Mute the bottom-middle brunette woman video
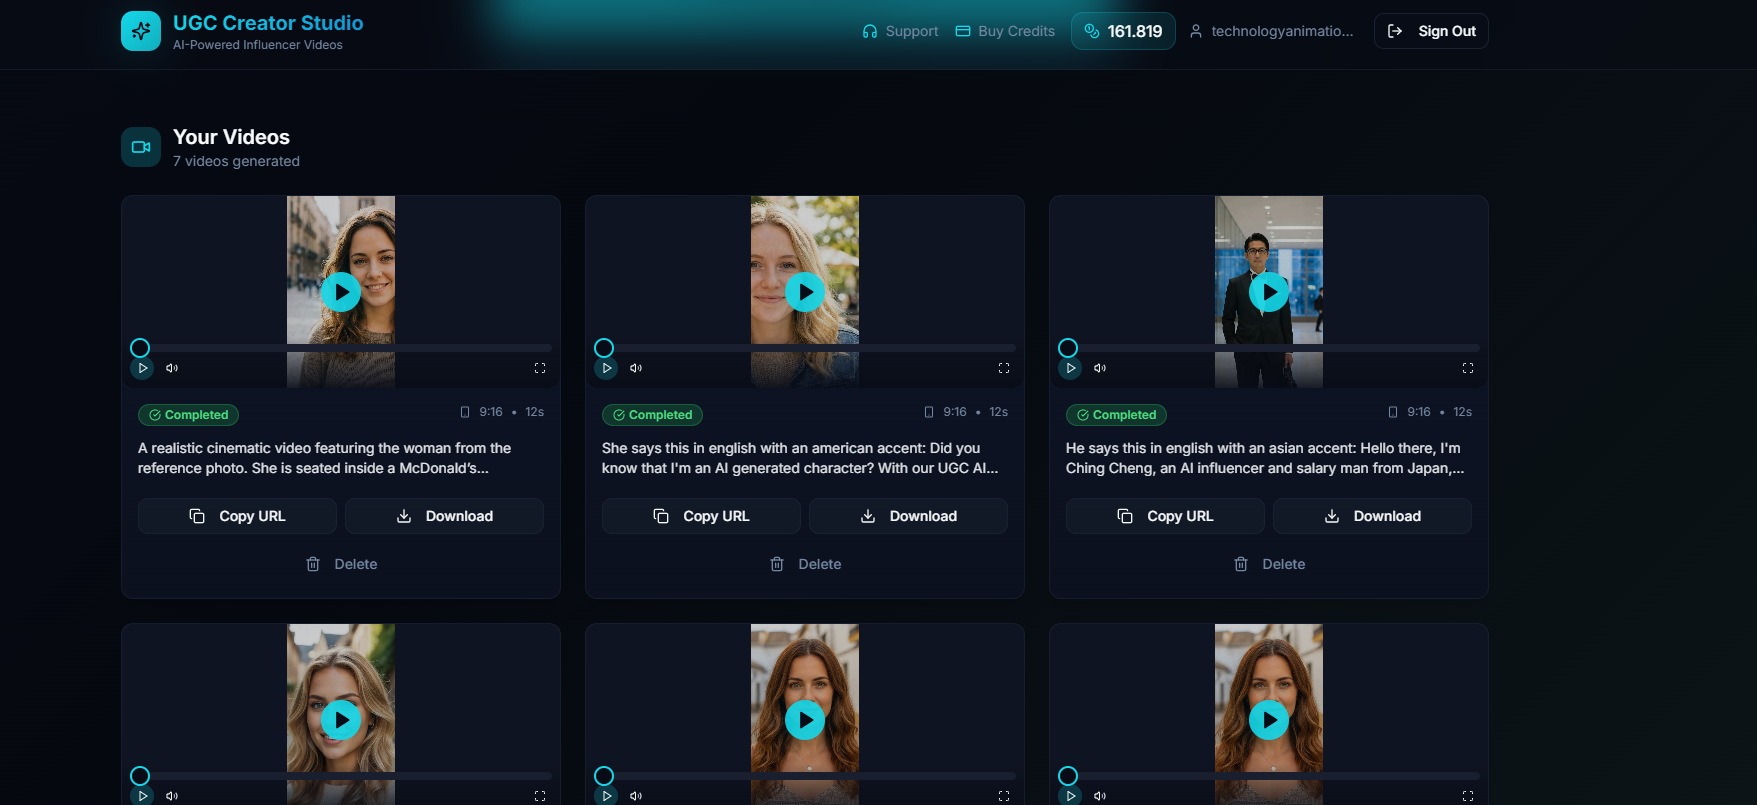 coord(636,796)
